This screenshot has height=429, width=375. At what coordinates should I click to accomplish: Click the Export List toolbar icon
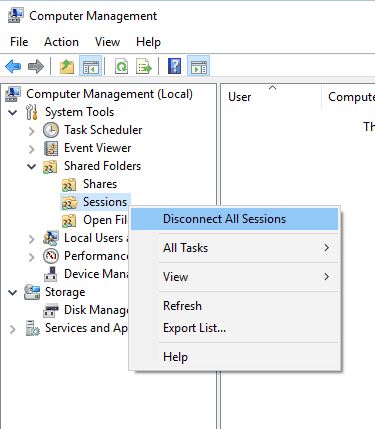(144, 66)
